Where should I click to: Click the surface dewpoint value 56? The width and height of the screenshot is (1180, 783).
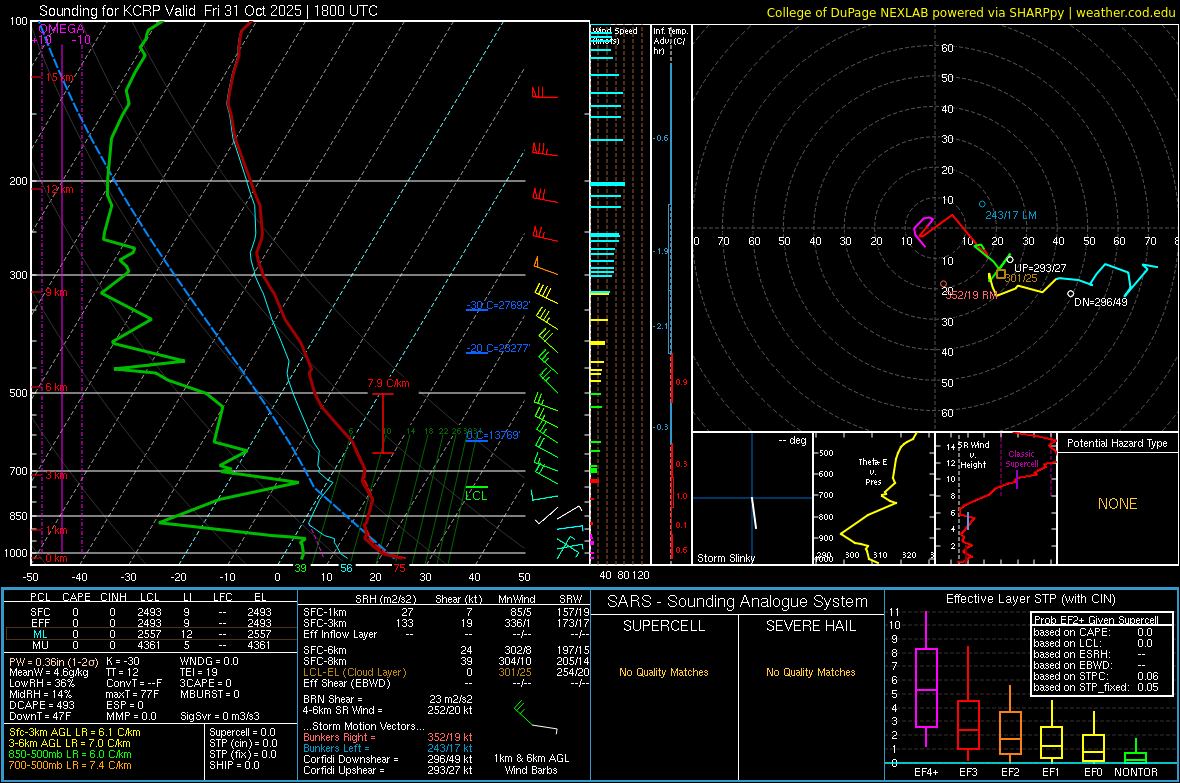click(346, 568)
